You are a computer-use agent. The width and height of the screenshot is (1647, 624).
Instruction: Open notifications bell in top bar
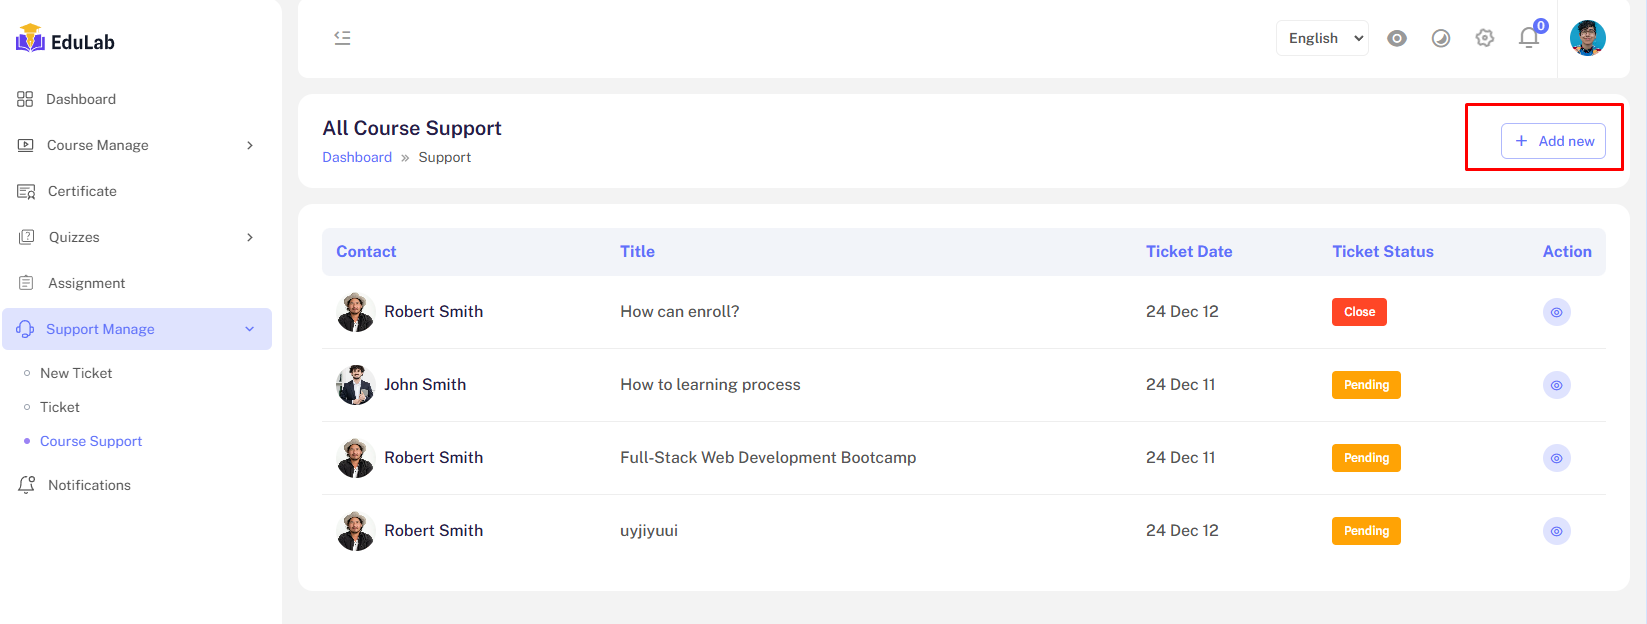tap(1529, 38)
